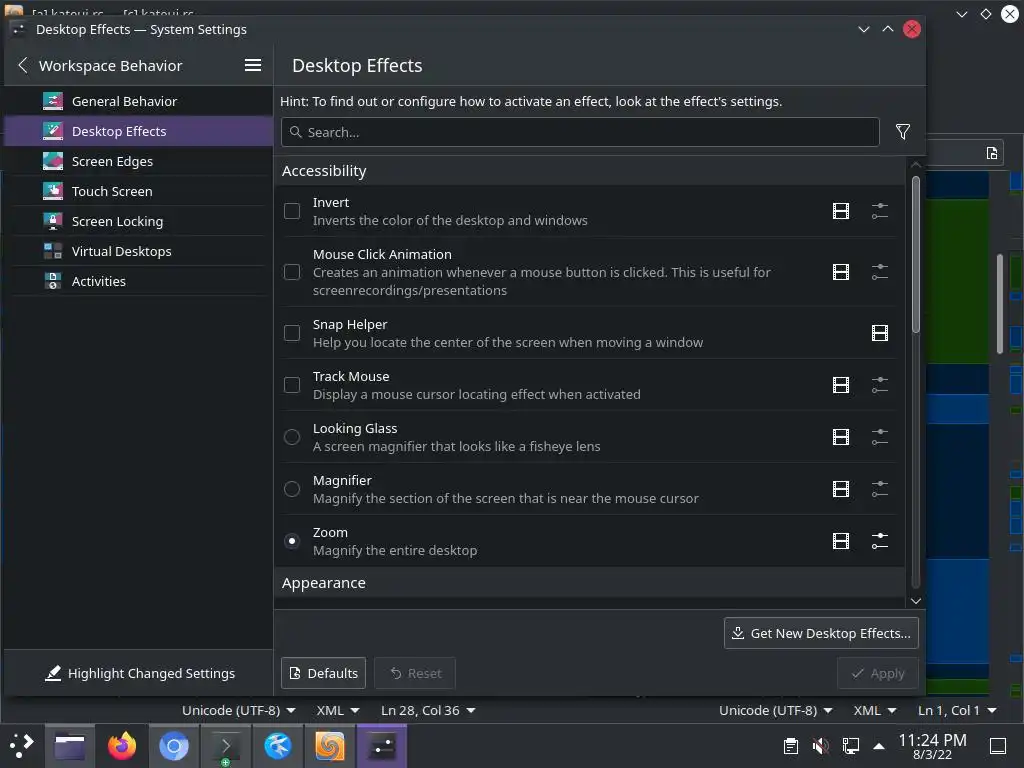Click the down arrow under the effects list
Image resolution: width=1024 pixels, height=768 pixels.
(x=916, y=601)
